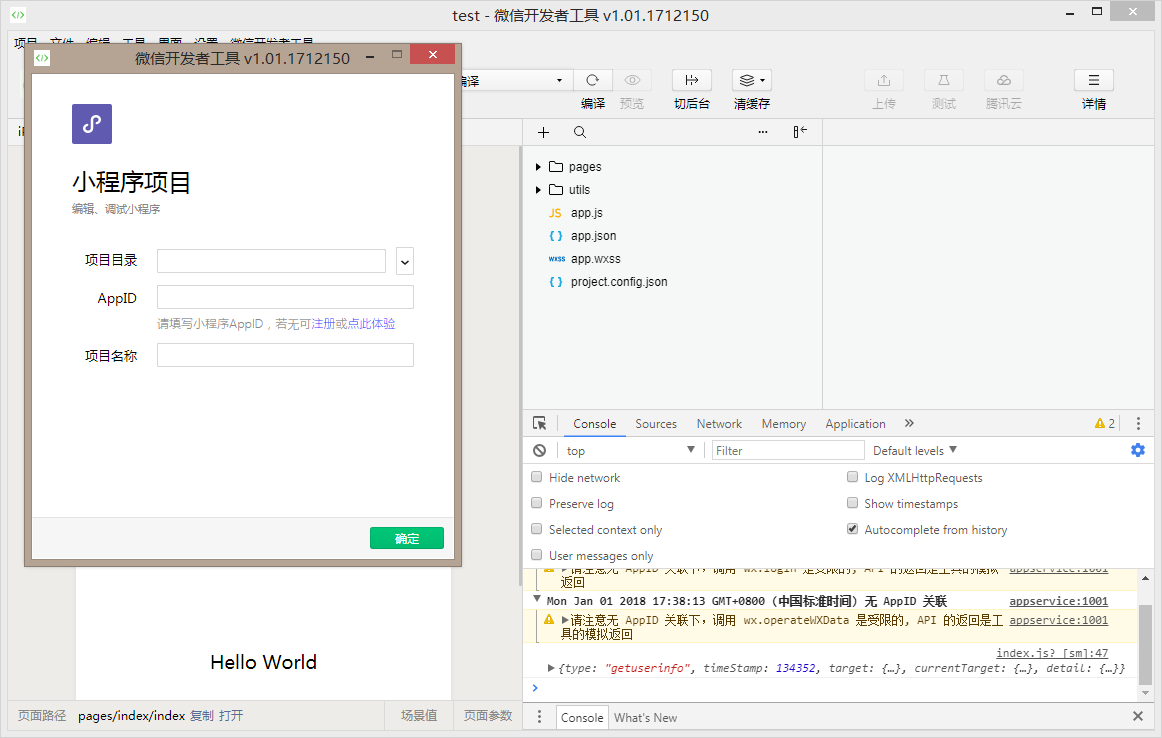Viewport: 1162px width, 738px height.
Task: Enable the Hide network checkbox
Action: pyautogui.click(x=537, y=478)
